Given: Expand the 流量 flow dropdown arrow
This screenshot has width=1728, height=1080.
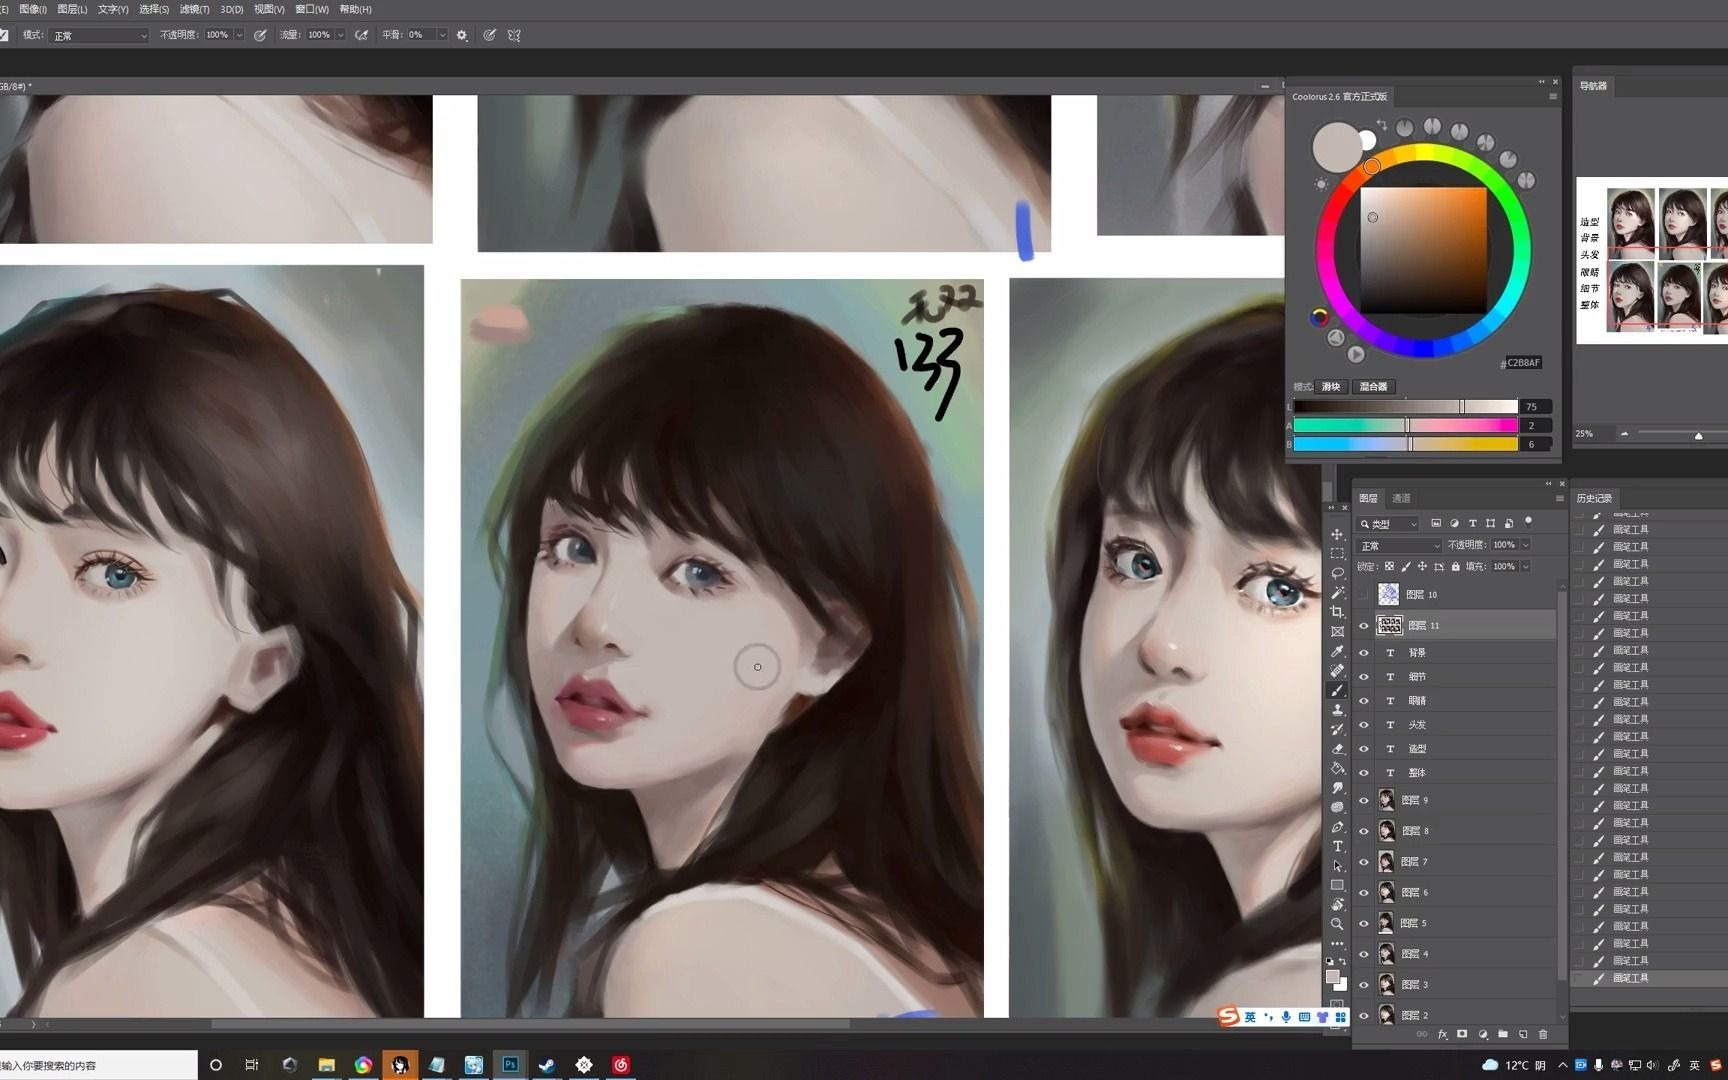Looking at the screenshot, I should coord(341,35).
